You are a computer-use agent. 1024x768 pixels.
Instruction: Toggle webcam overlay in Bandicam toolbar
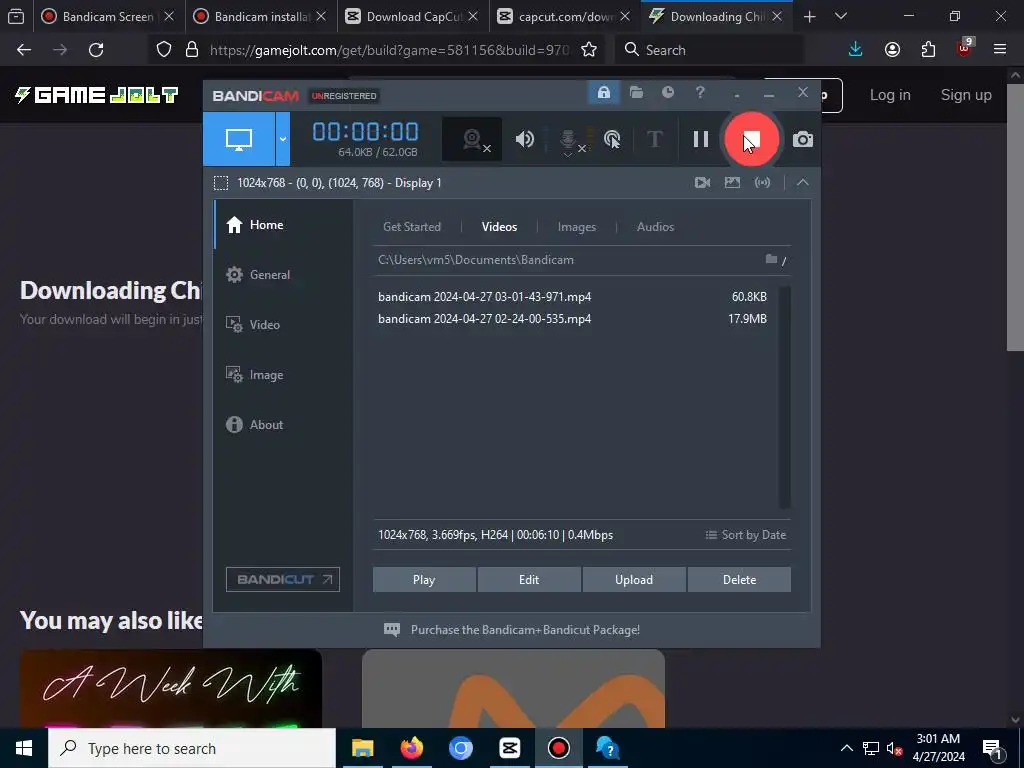click(x=472, y=139)
